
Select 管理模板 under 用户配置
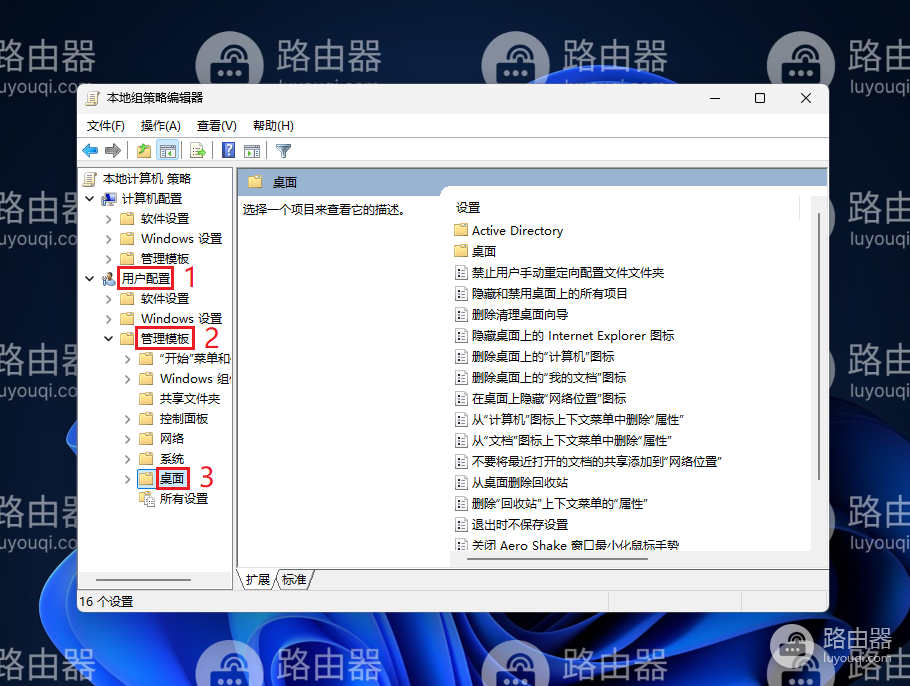(x=165, y=339)
